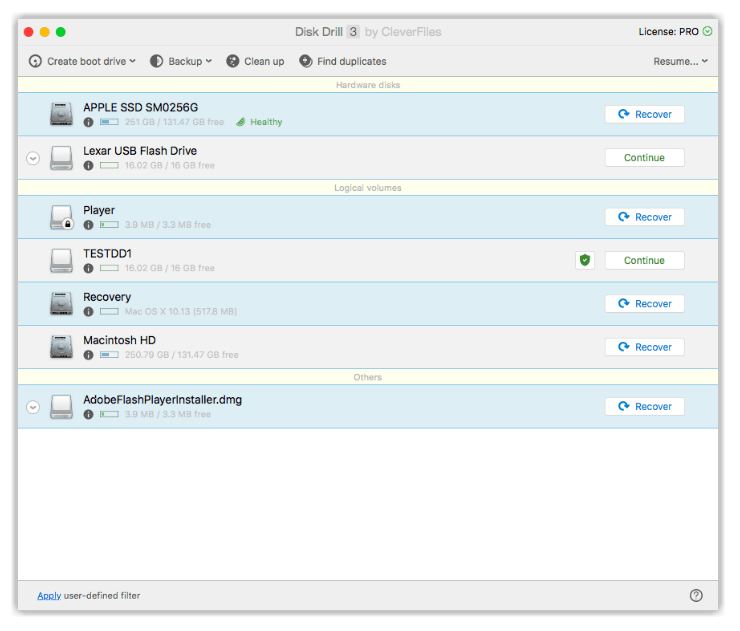
Task: Show info for Player volume
Action: (x=88, y=225)
